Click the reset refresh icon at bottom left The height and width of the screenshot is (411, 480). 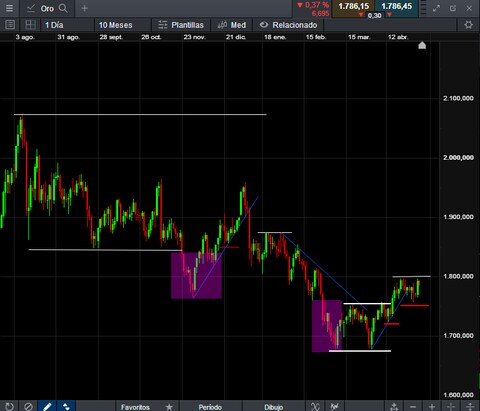(9, 406)
